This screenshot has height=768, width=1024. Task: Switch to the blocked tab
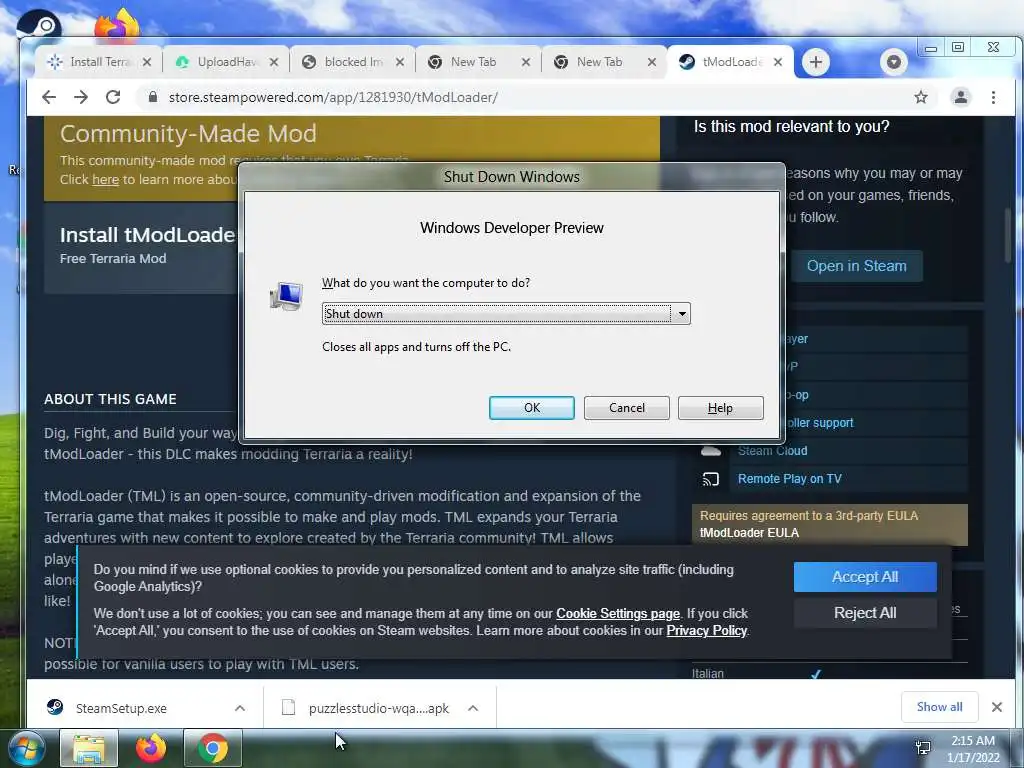pos(351,62)
